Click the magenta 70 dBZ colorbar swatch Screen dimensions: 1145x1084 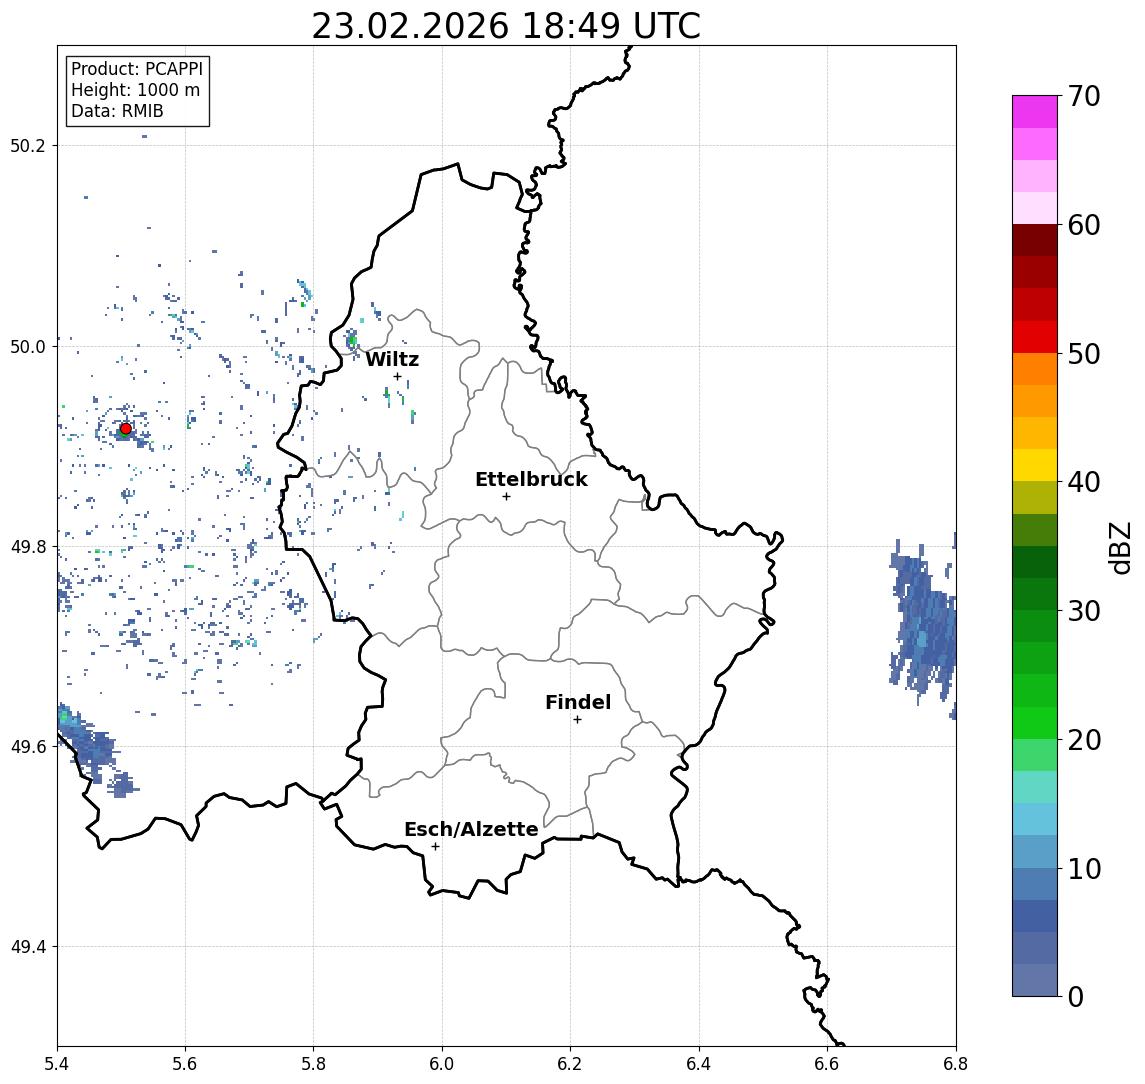coord(1035,112)
